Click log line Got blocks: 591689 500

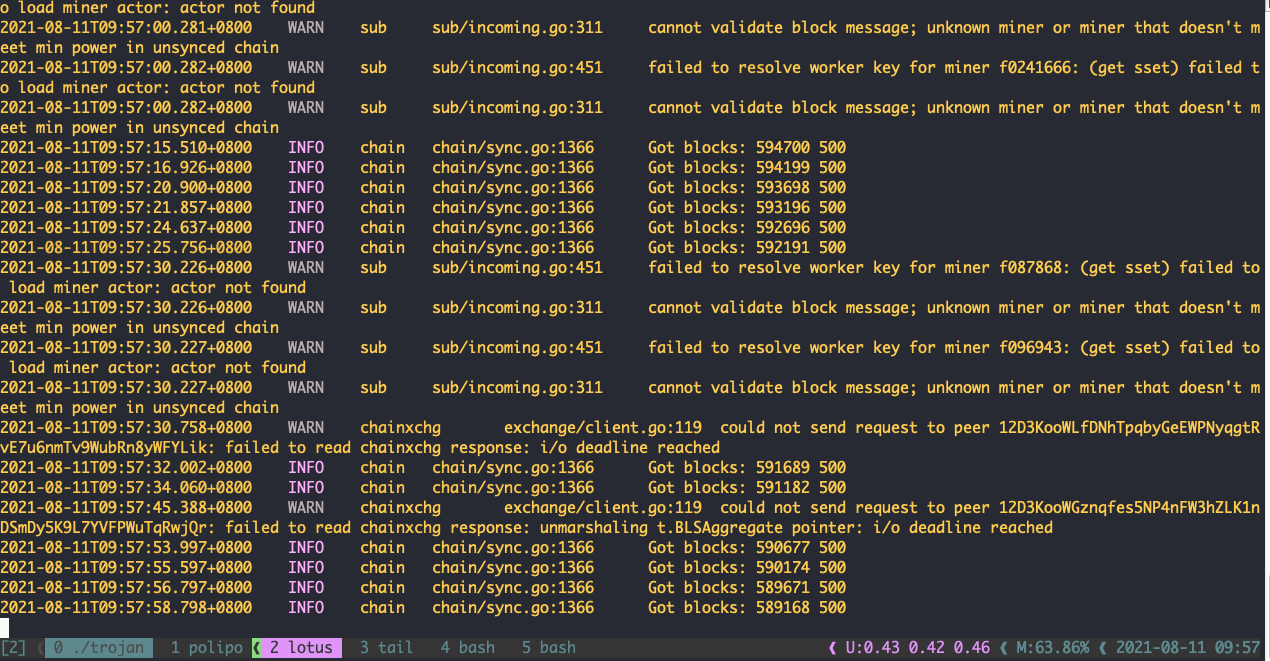746,467
